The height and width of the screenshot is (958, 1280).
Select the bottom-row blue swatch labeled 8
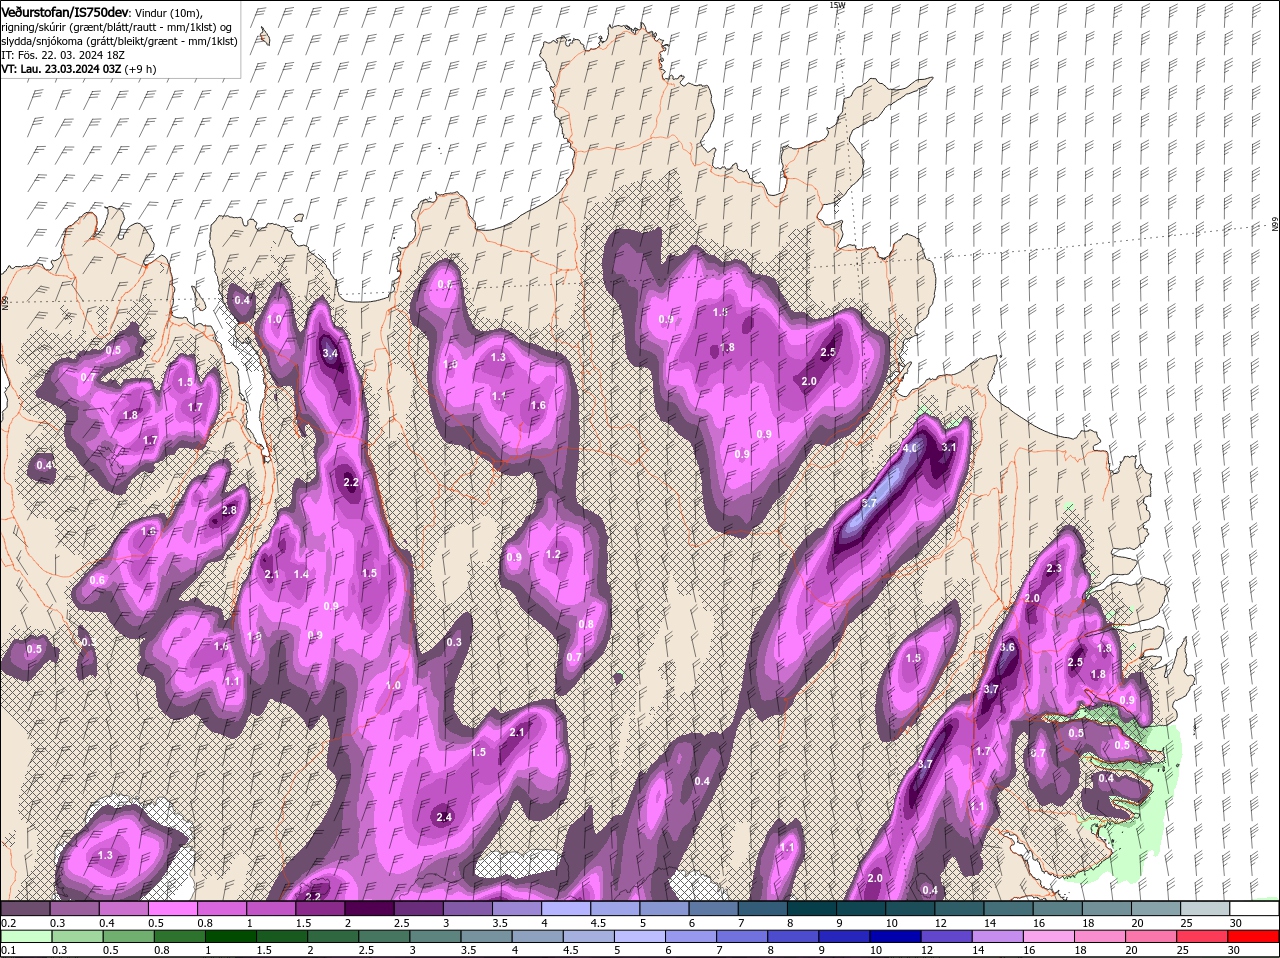click(793, 936)
